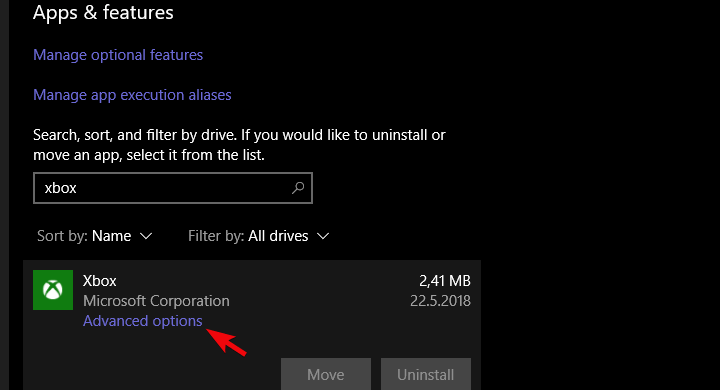Image resolution: width=720 pixels, height=390 pixels.
Task: Click the Move button
Action: (x=326, y=374)
